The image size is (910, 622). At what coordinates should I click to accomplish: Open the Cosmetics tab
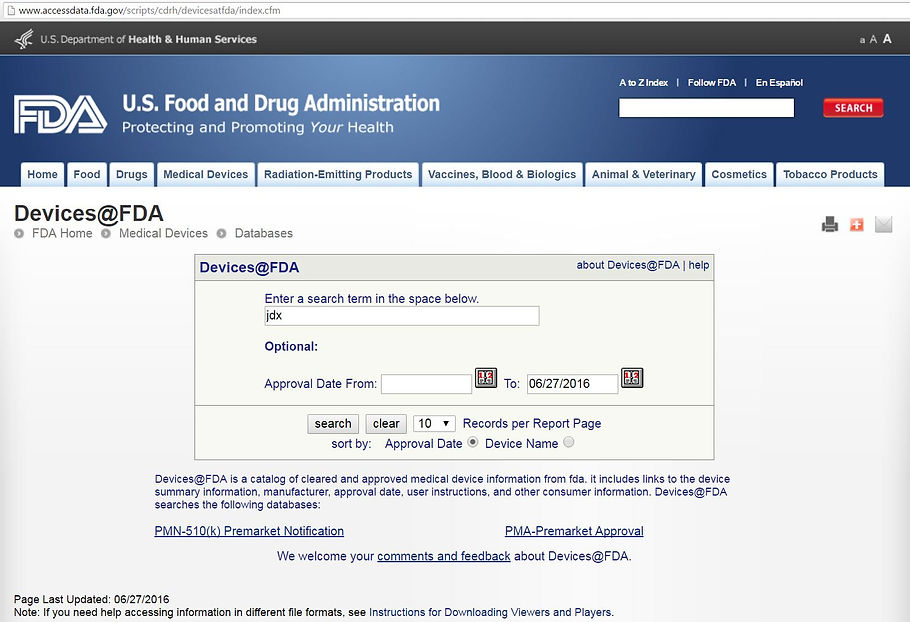click(x=739, y=175)
